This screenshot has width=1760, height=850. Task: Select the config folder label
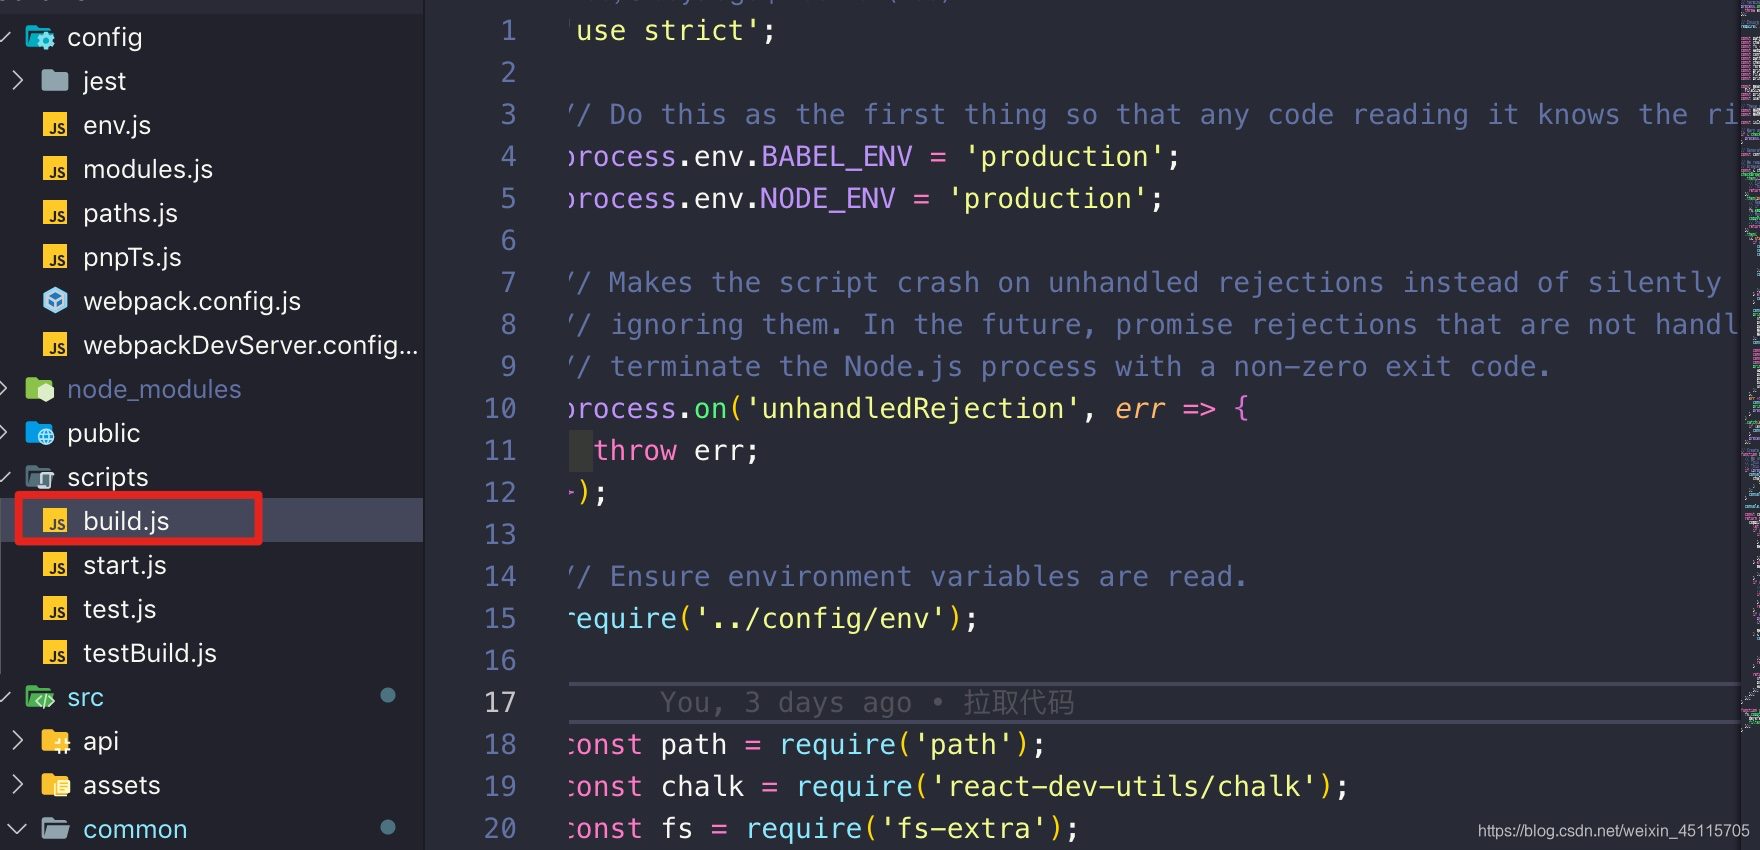click(104, 37)
